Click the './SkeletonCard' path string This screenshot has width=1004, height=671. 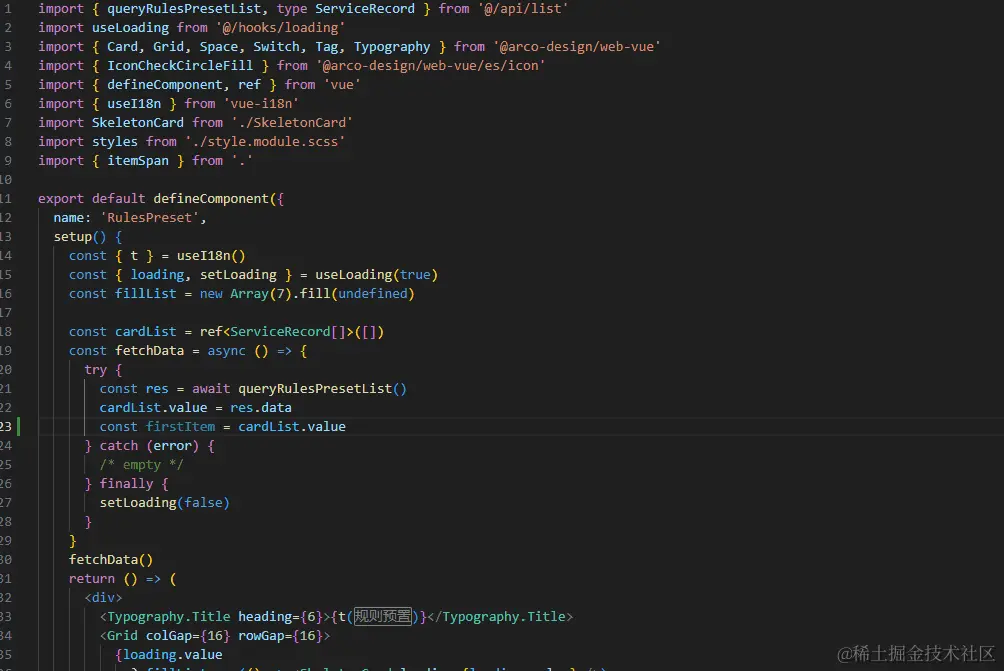click(292, 122)
